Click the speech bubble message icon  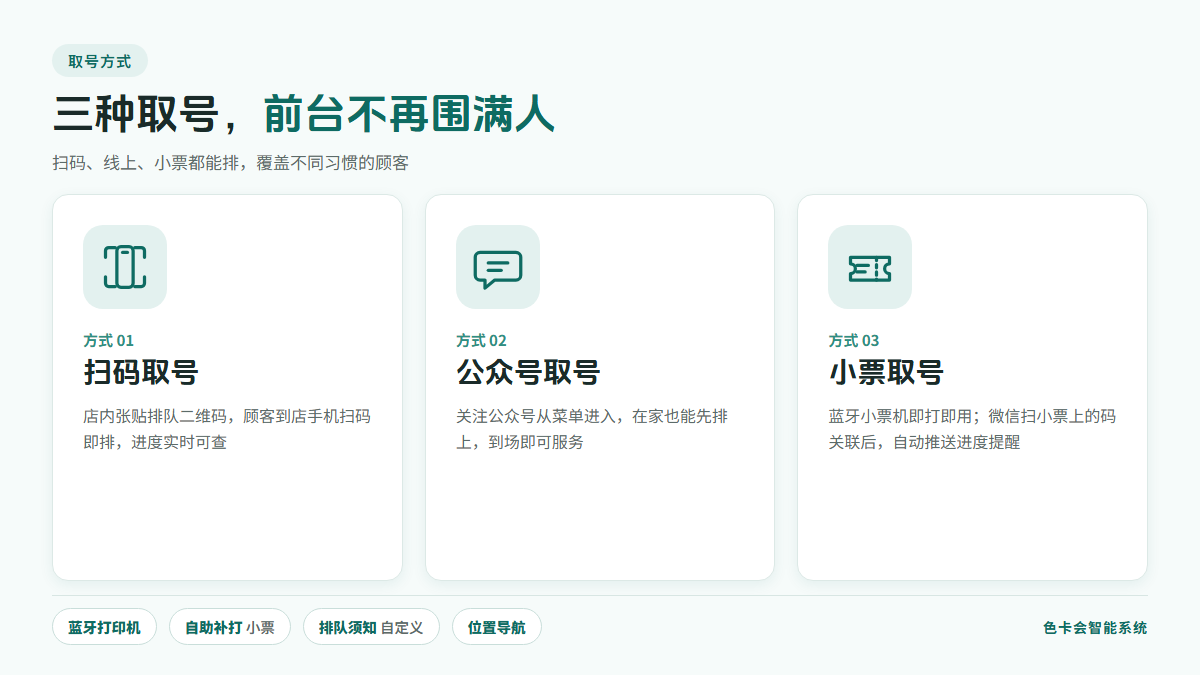tap(498, 267)
